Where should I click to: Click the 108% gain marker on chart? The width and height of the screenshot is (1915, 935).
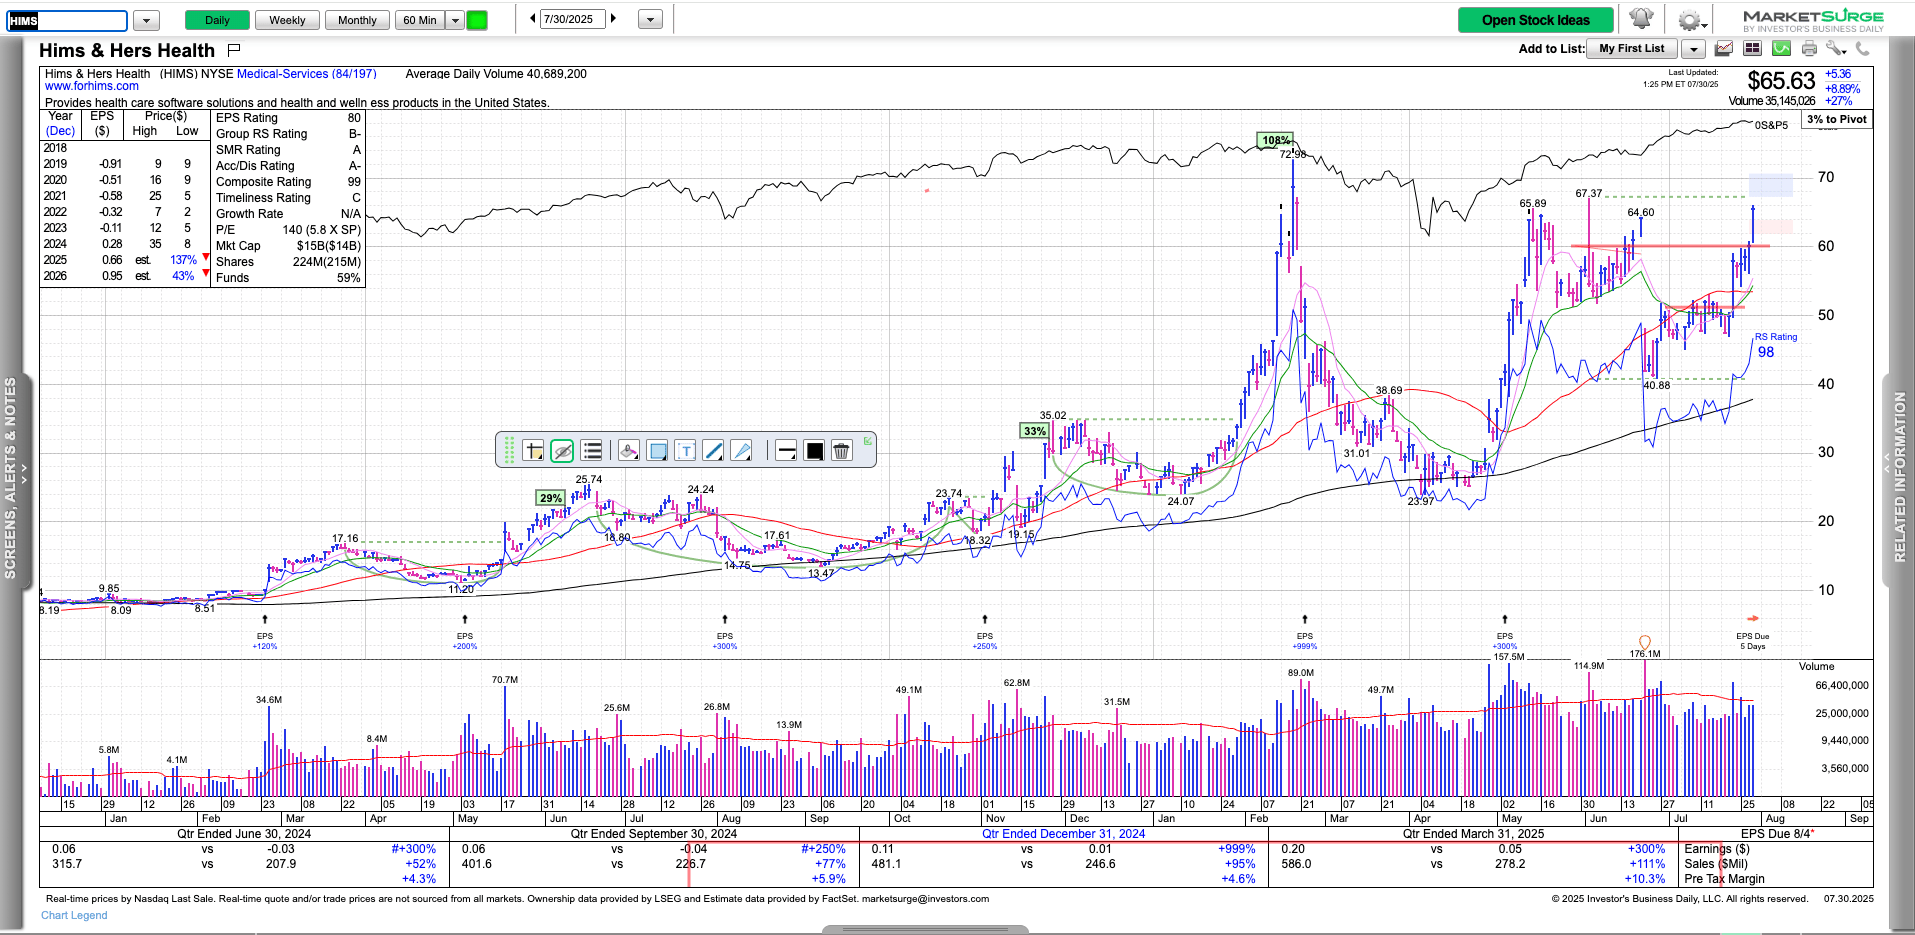(1275, 140)
